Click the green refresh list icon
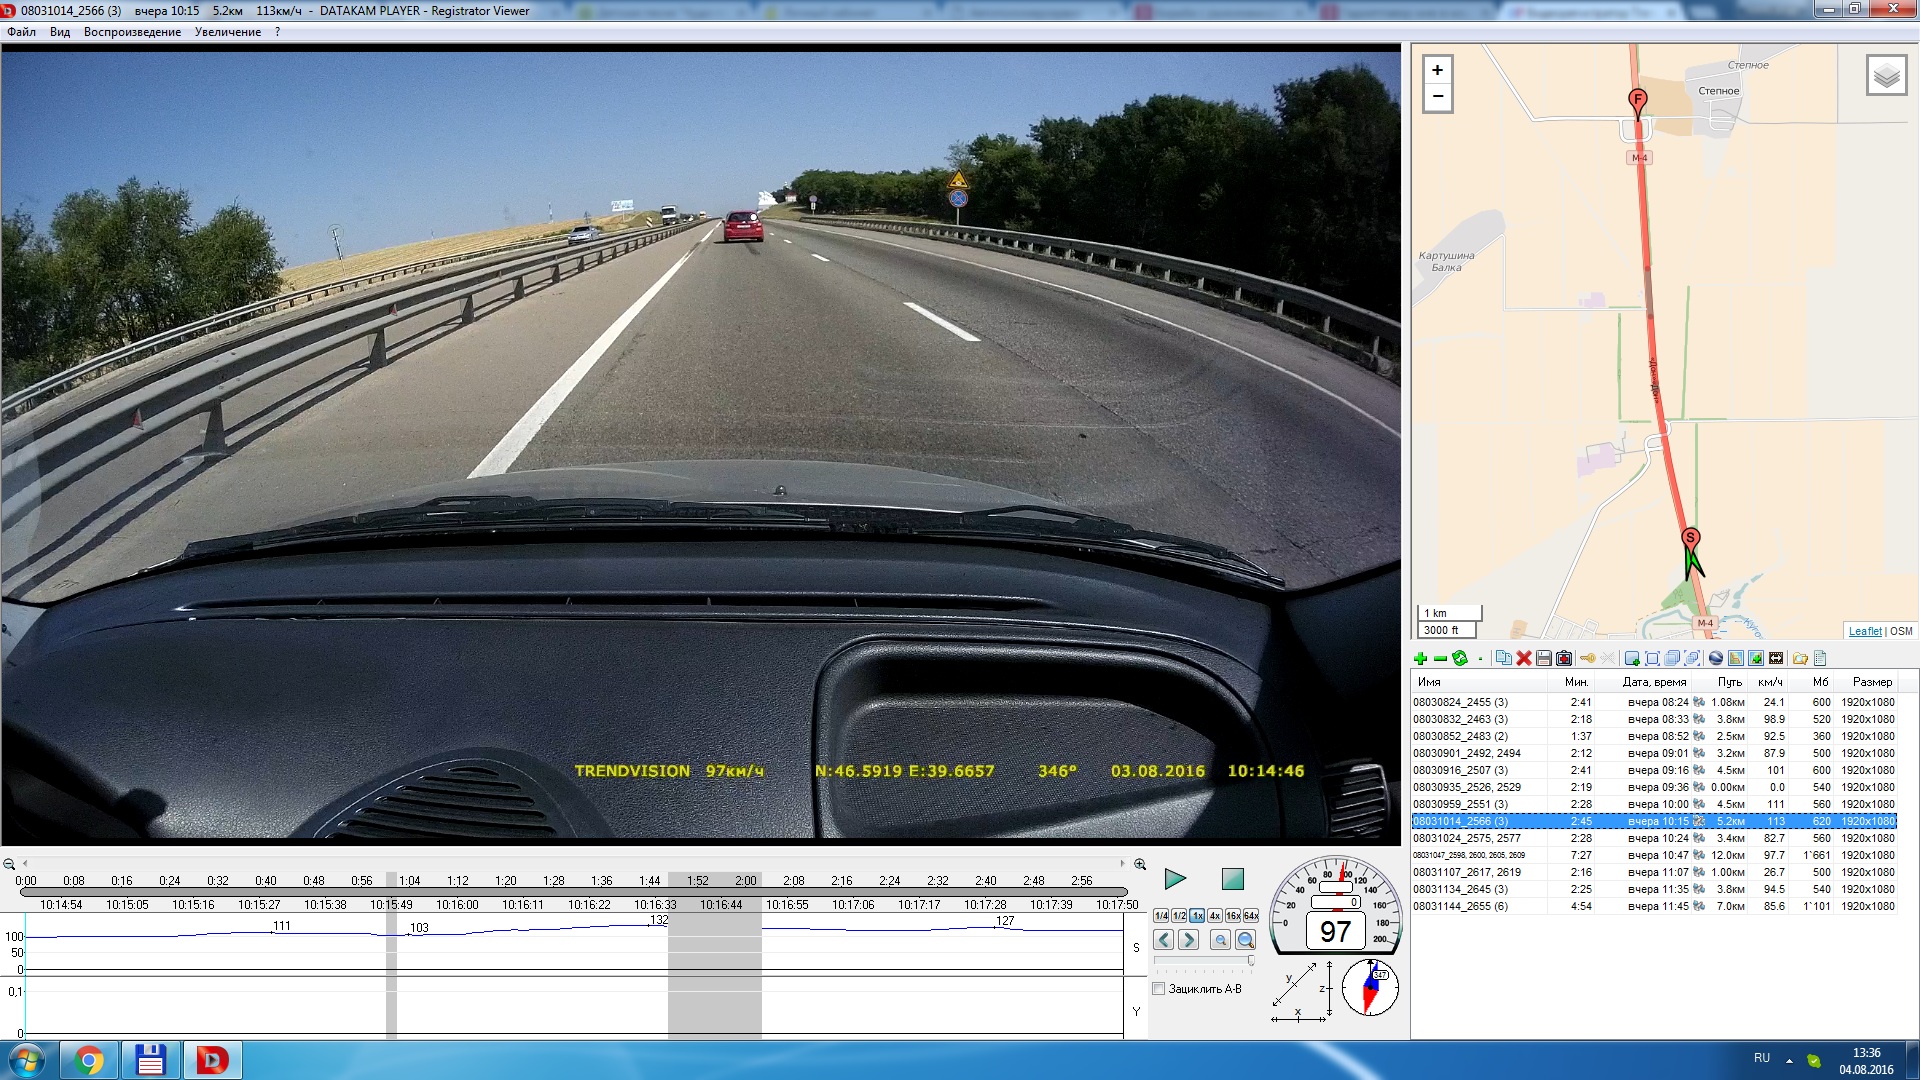This screenshot has width=1920, height=1080. pos(1460,658)
